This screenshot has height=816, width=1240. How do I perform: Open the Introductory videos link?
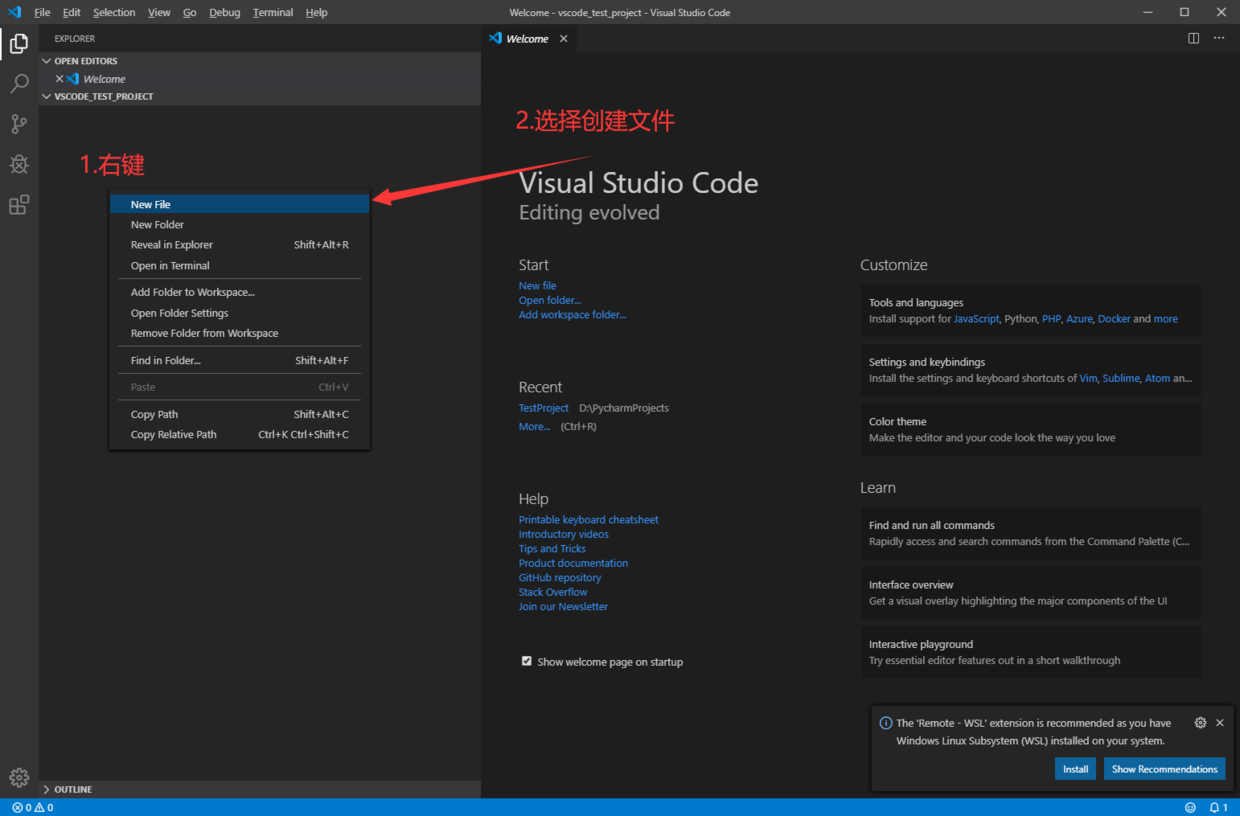point(564,534)
